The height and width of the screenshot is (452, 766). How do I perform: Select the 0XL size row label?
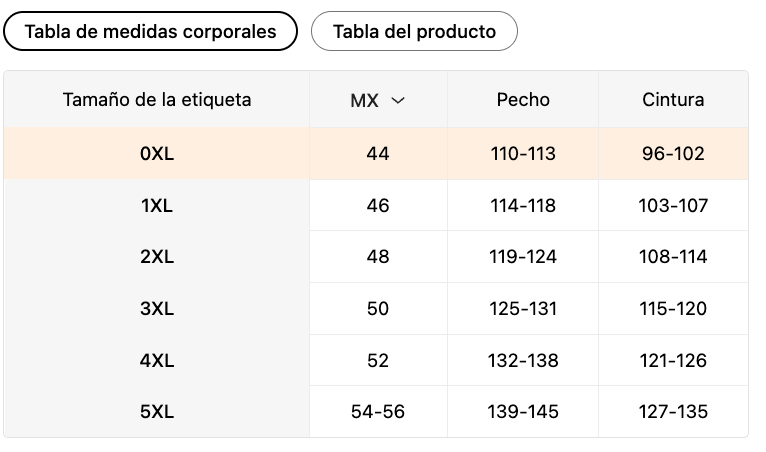pyautogui.click(x=157, y=154)
